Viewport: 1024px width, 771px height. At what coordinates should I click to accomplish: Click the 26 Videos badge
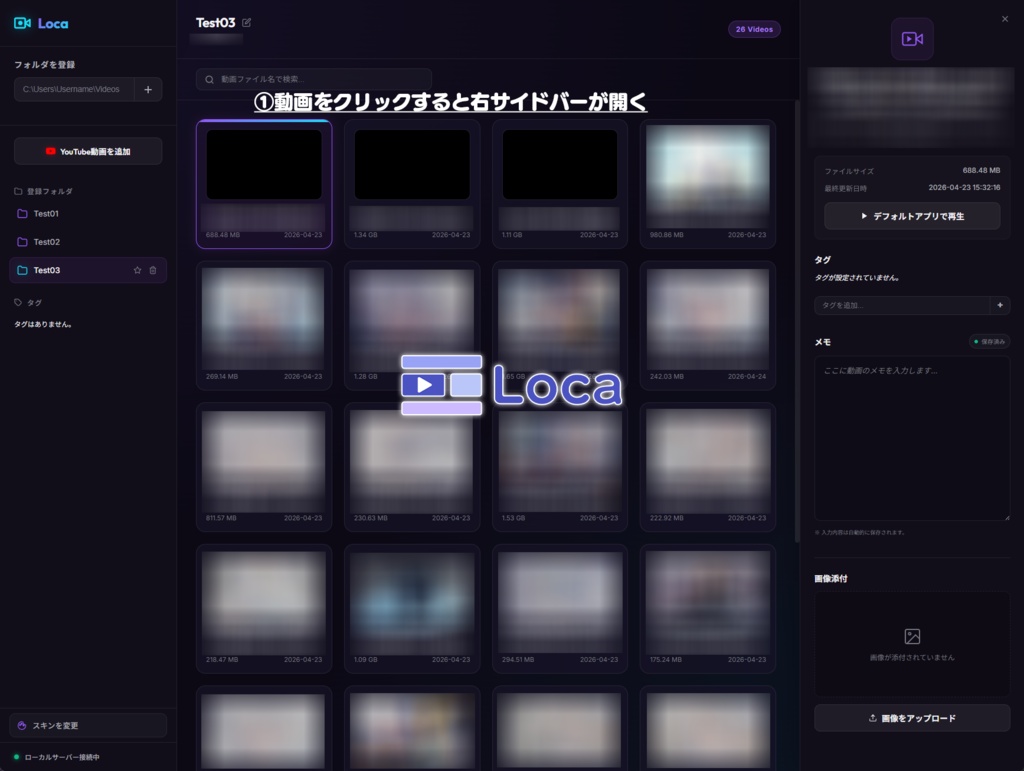754,29
